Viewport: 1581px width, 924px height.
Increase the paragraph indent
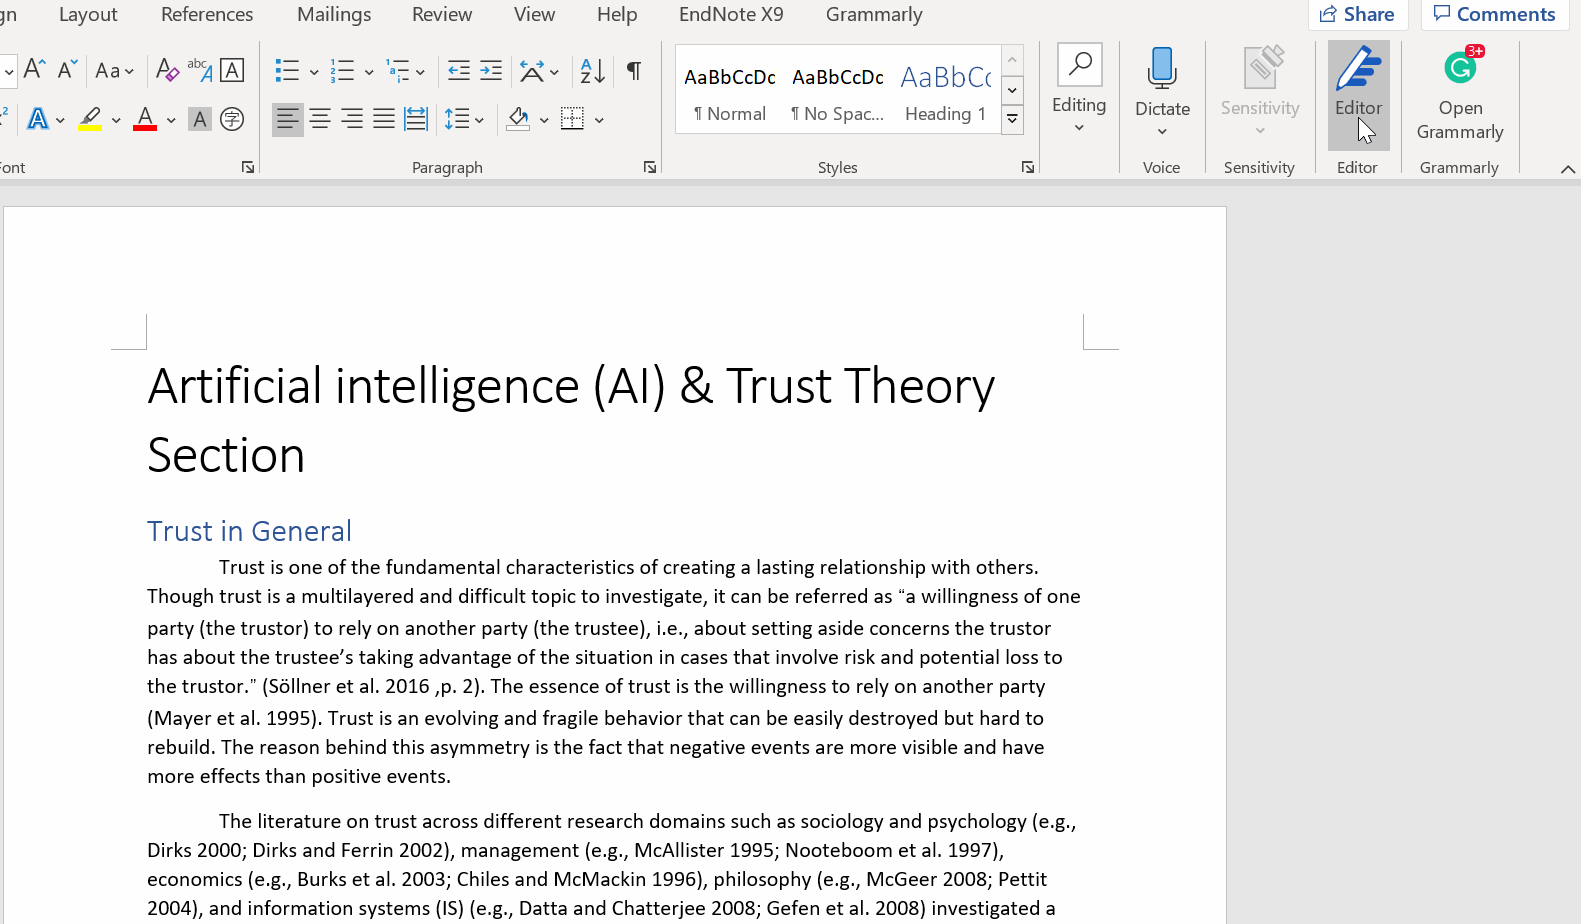(491, 70)
